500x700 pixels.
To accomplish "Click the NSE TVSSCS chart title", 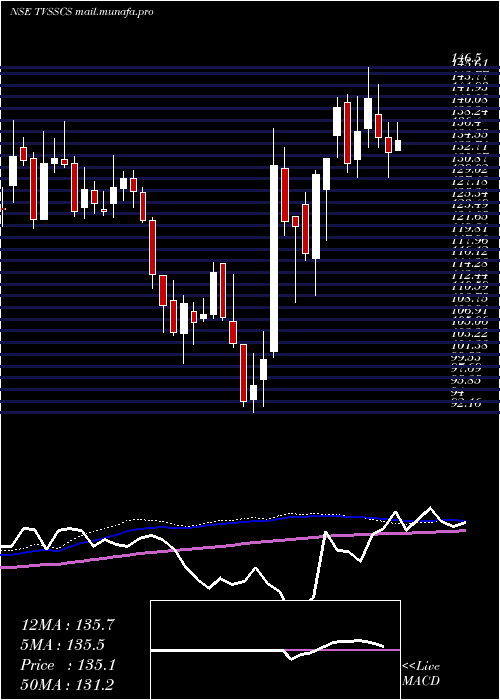I will (82, 12).
